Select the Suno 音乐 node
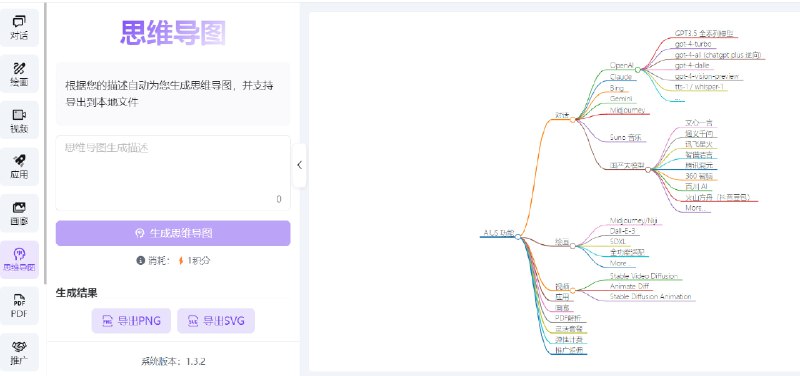This screenshot has width=800, height=376. click(x=626, y=137)
